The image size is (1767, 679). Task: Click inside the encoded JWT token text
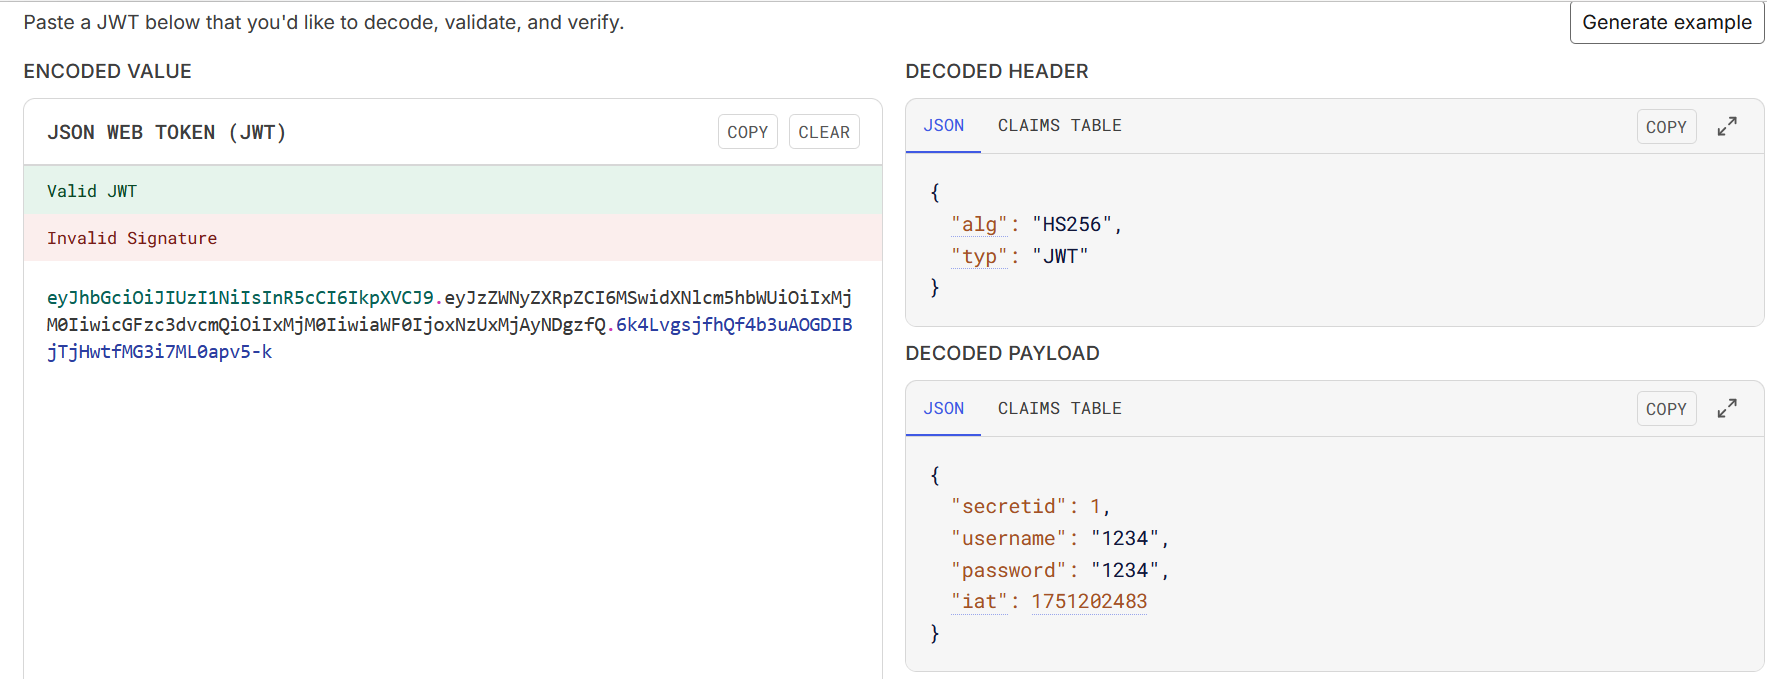coord(450,324)
